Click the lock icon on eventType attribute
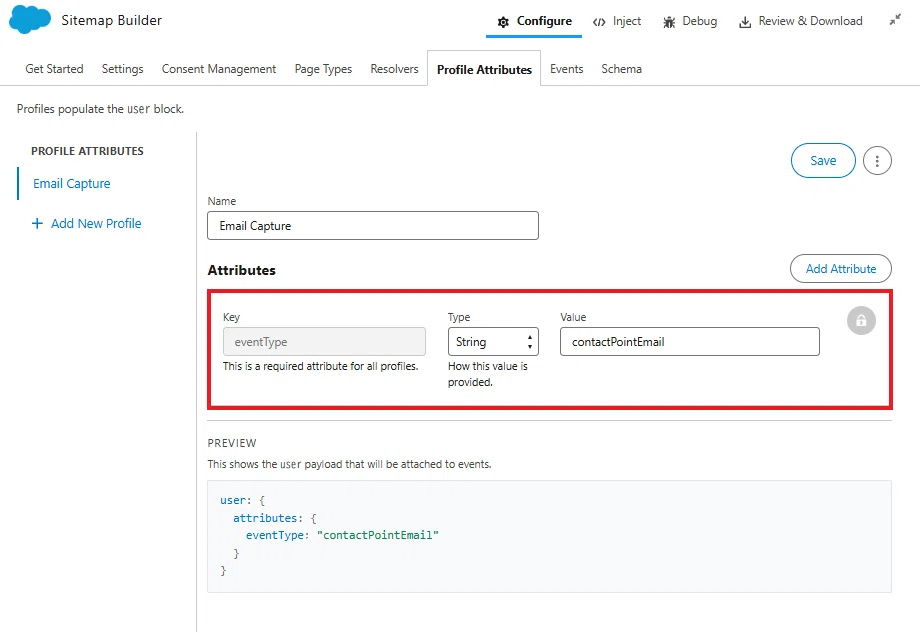920x633 pixels. coord(861,321)
